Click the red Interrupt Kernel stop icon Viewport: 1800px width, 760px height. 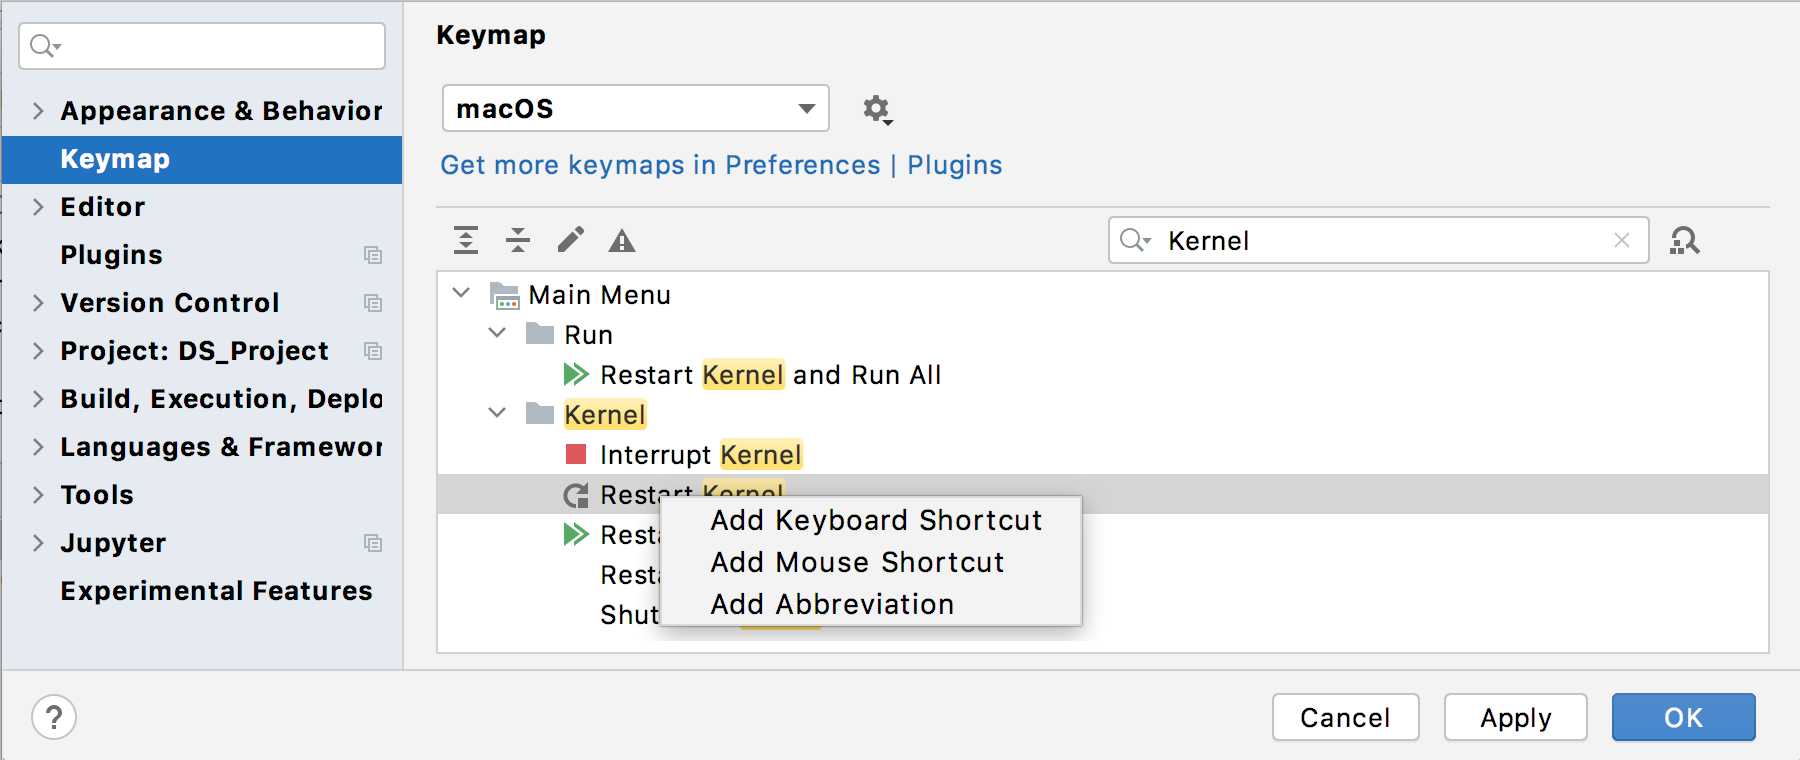pos(576,455)
